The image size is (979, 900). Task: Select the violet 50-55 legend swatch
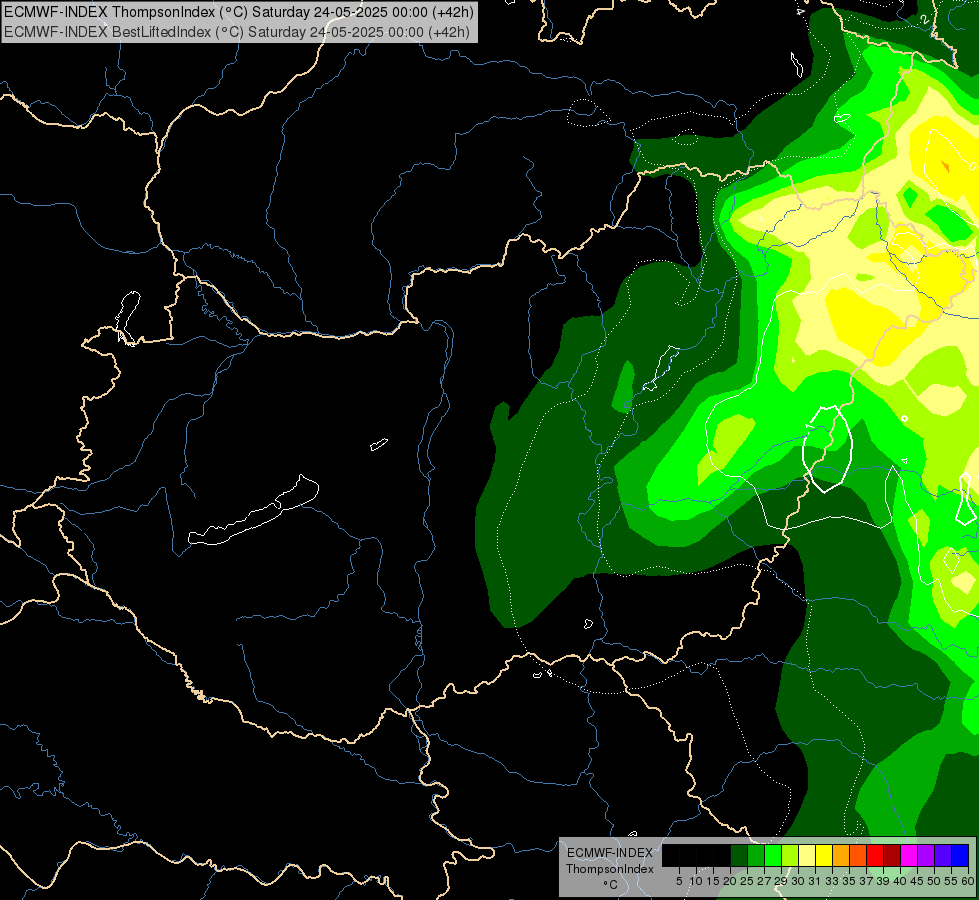tap(943, 855)
